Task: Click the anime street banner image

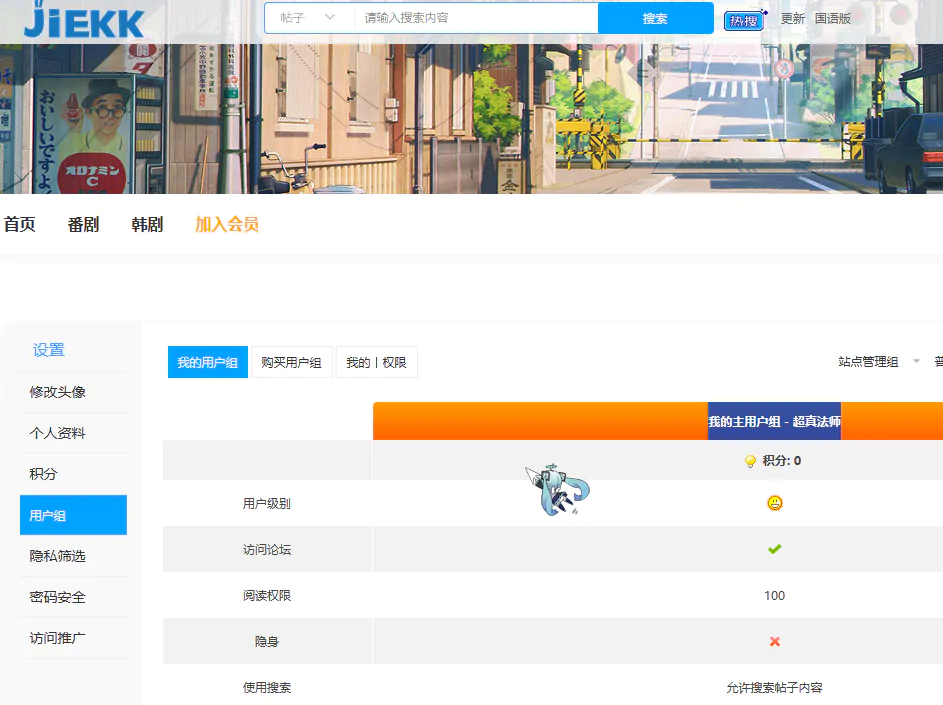Action: pos(472,119)
